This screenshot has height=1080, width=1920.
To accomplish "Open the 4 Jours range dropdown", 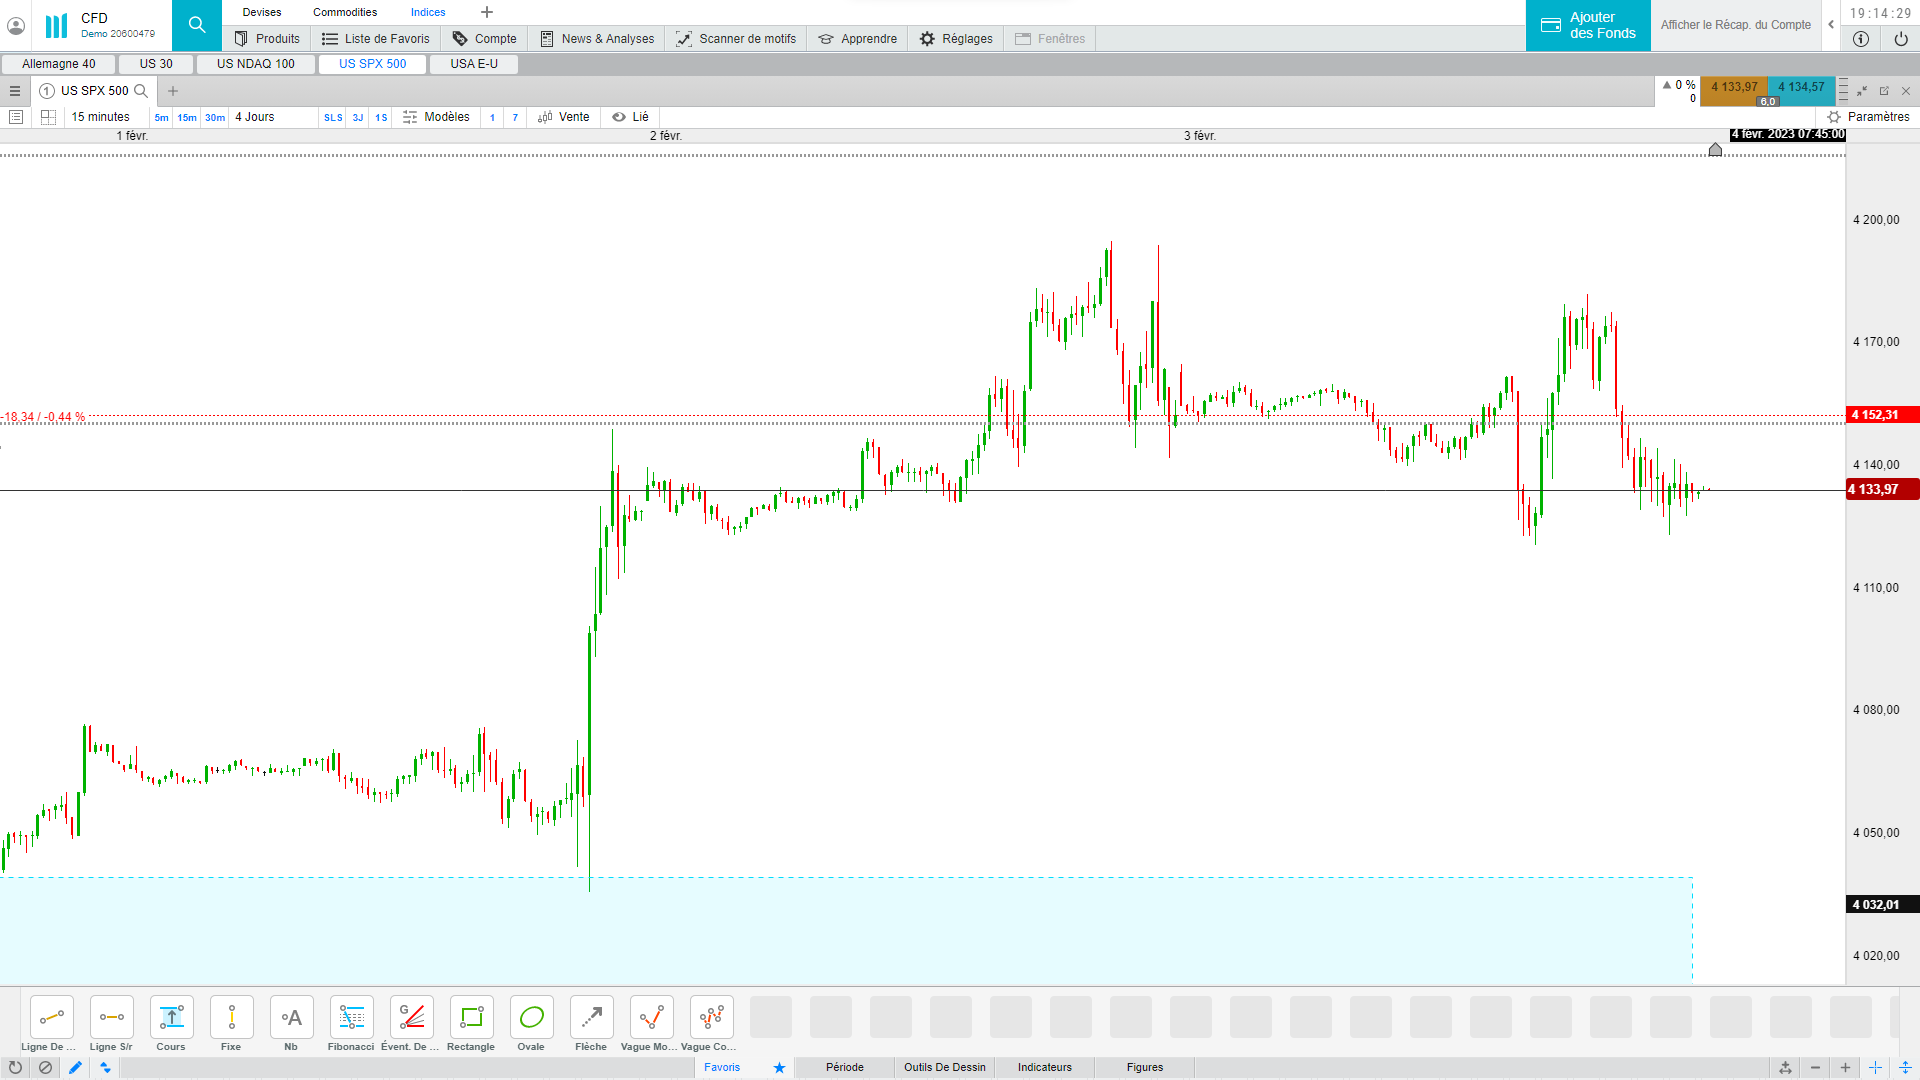I will pyautogui.click(x=255, y=117).
